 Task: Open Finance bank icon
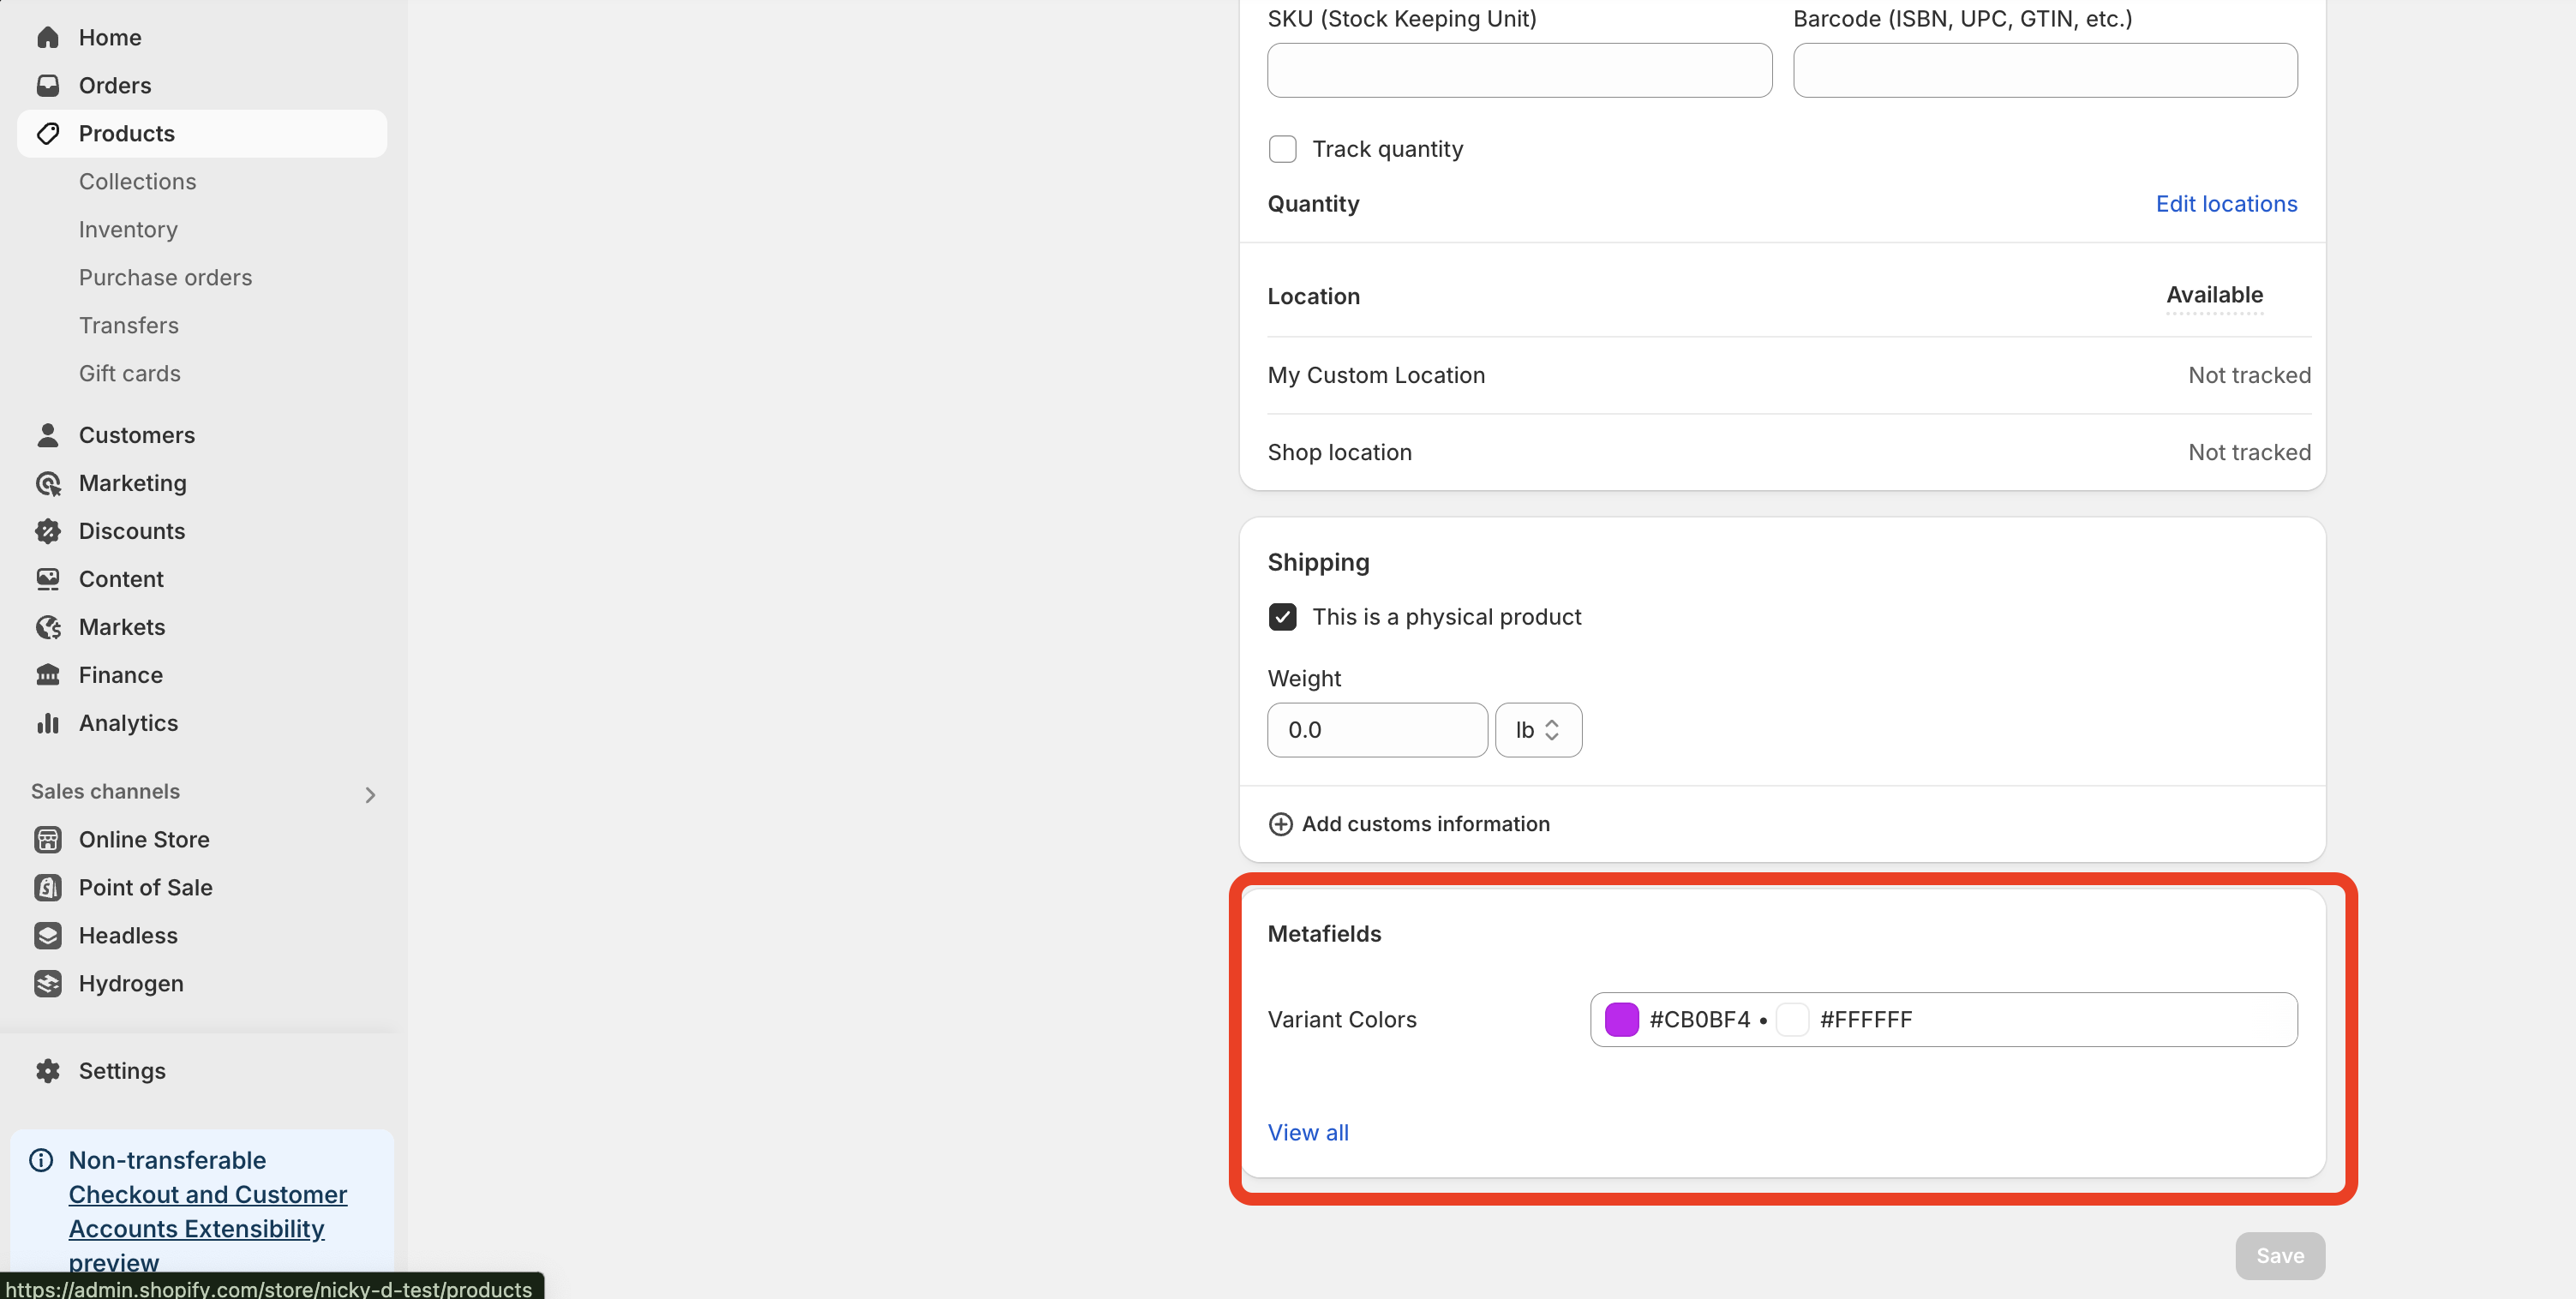point(47,676)
